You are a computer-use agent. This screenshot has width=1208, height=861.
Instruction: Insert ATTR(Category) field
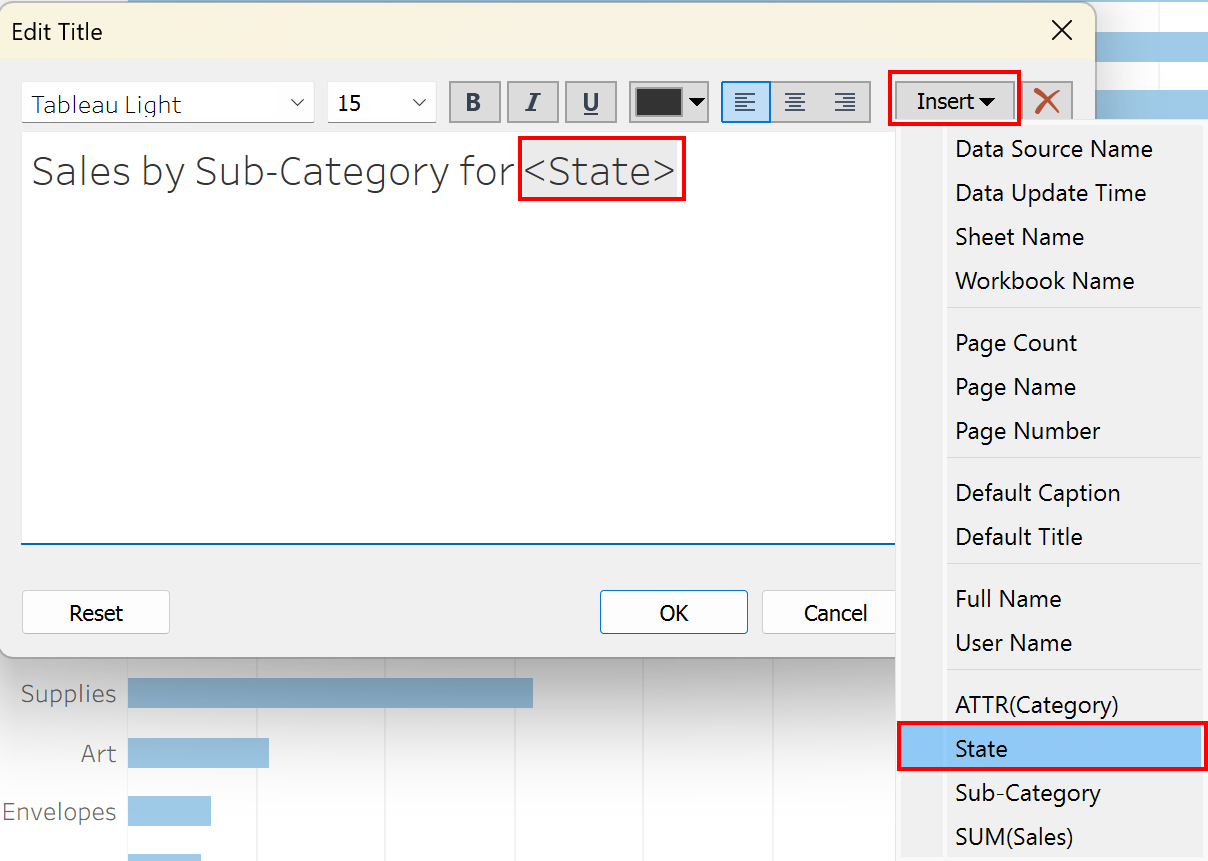(1037, 705)
